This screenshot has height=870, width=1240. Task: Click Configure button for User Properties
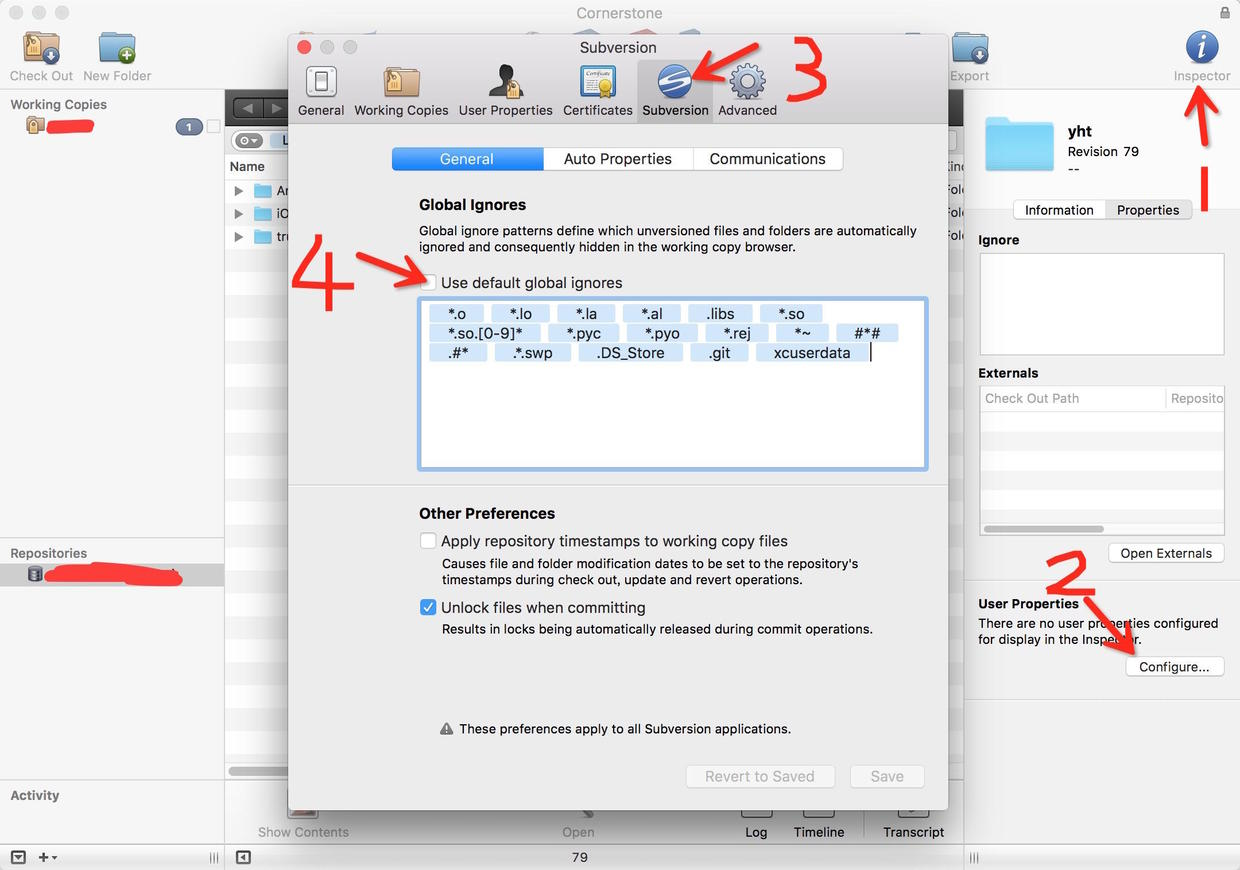click(x=1174, y=667)
